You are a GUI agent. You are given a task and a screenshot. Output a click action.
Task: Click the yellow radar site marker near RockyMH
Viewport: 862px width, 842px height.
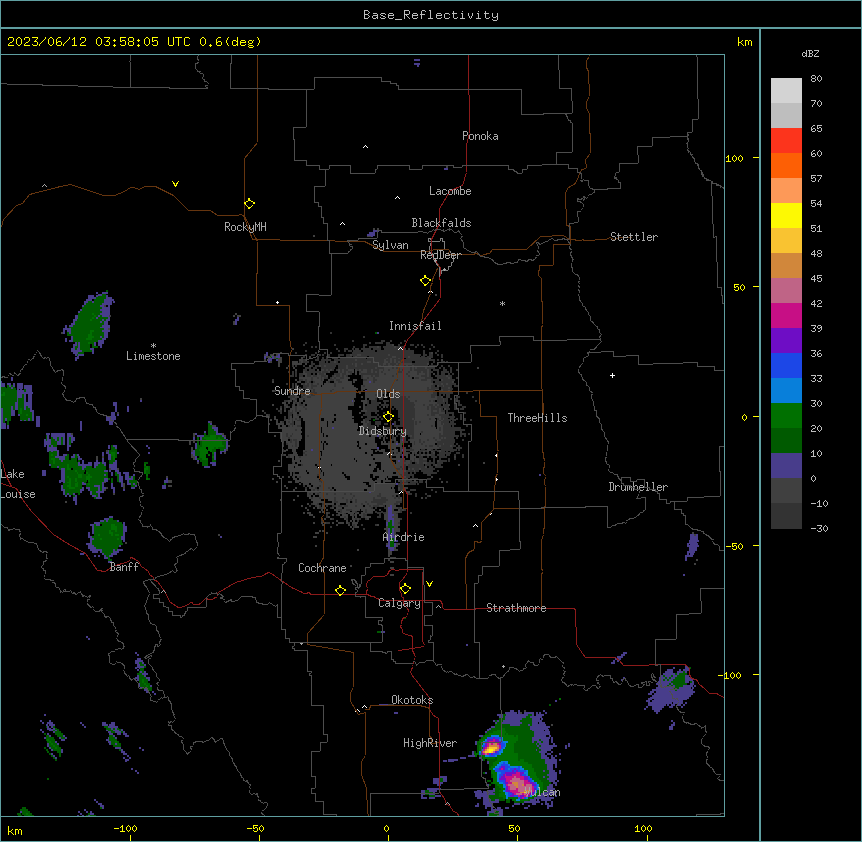coord(250,204)
